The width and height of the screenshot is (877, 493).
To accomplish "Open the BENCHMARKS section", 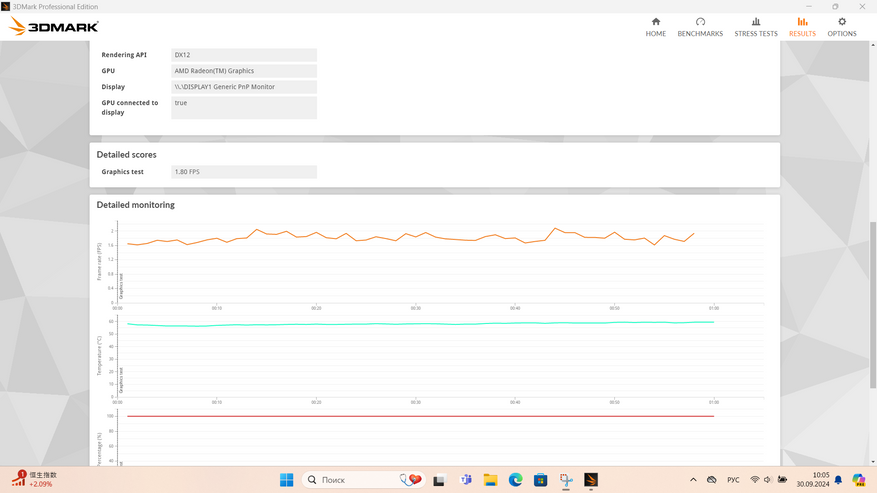I will point(700,27).
